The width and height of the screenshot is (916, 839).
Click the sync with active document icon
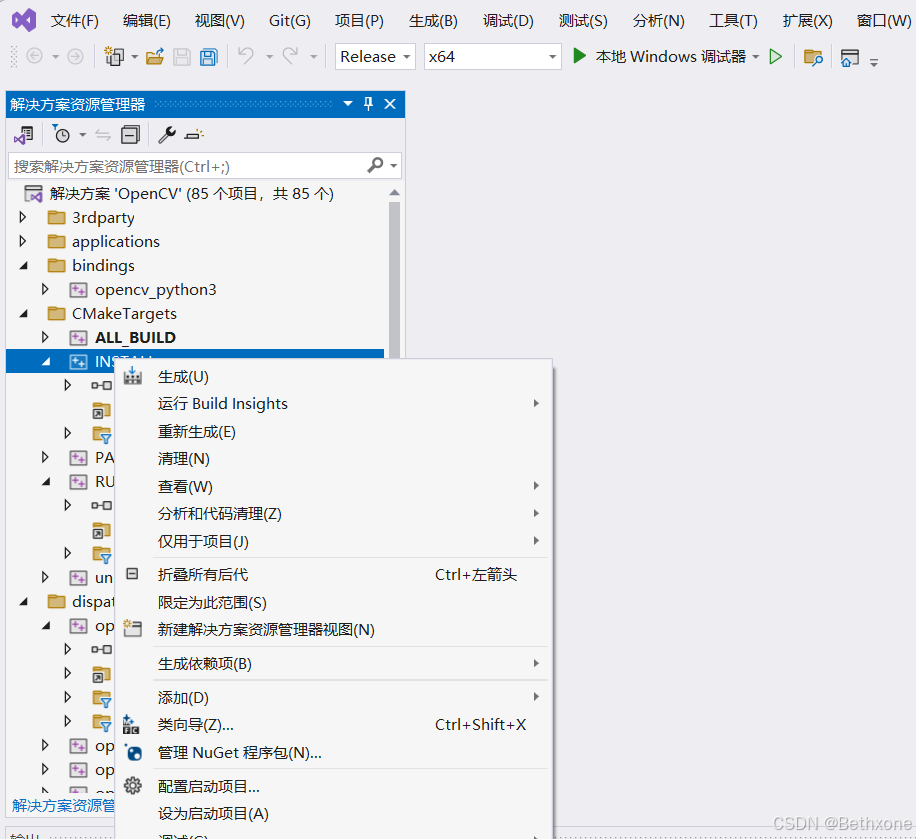click(x=103, y=135)
